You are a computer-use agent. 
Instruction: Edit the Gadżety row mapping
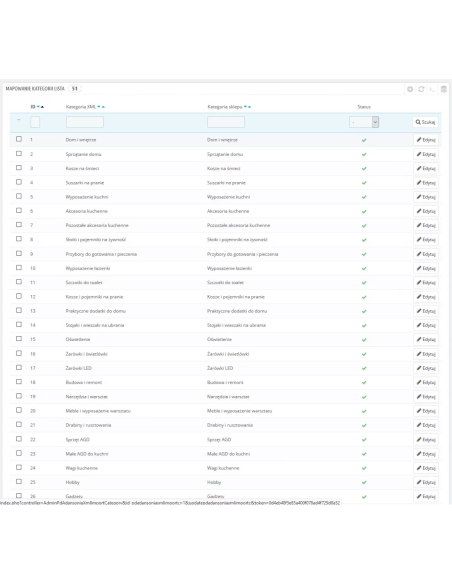[426, 496]
